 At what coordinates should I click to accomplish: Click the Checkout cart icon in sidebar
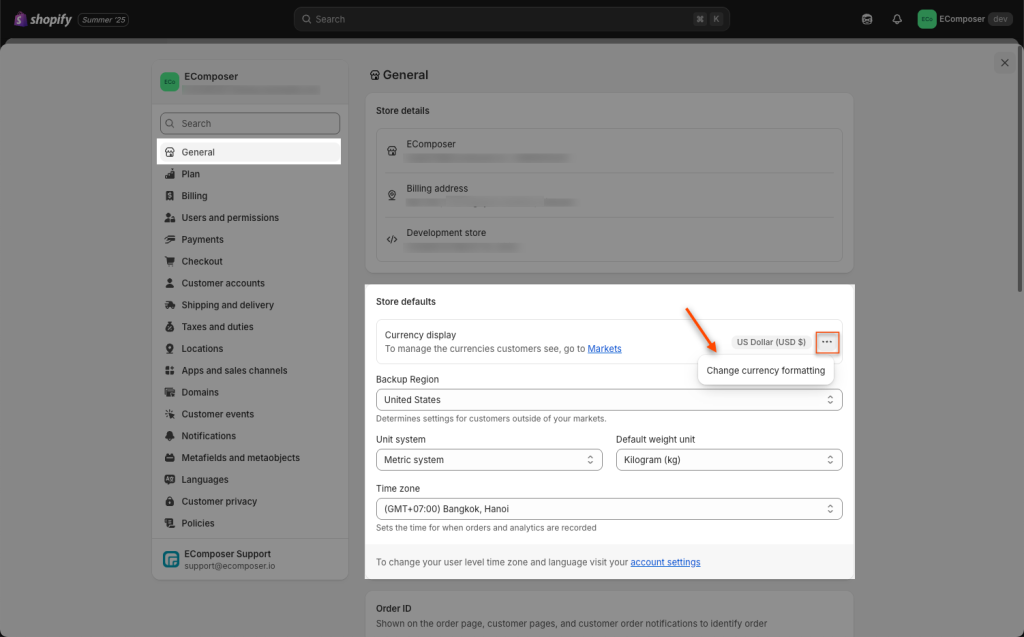coord(170,261)
